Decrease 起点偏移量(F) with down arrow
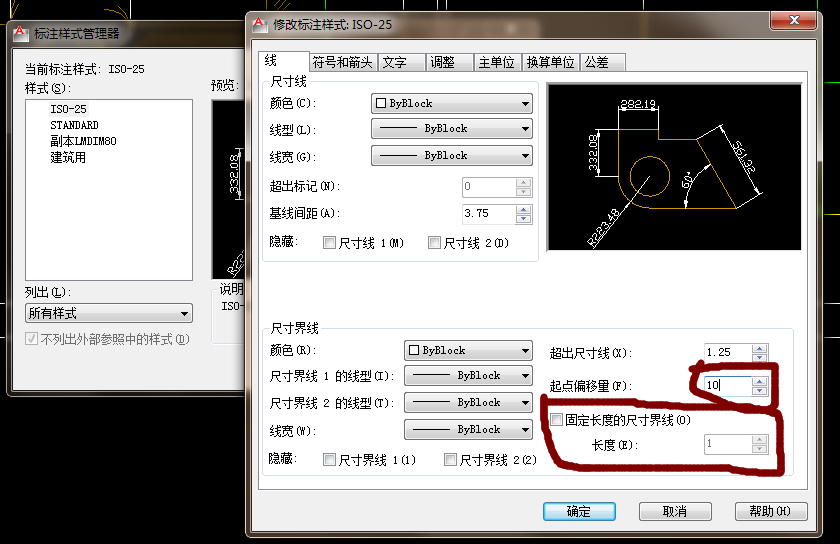This screenshot has width=840, height=544. pyautogui.click(x=760, y=390)
